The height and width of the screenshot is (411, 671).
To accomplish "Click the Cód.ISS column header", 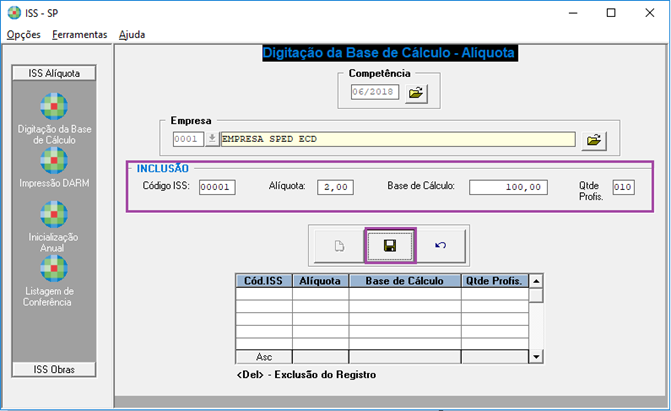I will pos(264,281).
